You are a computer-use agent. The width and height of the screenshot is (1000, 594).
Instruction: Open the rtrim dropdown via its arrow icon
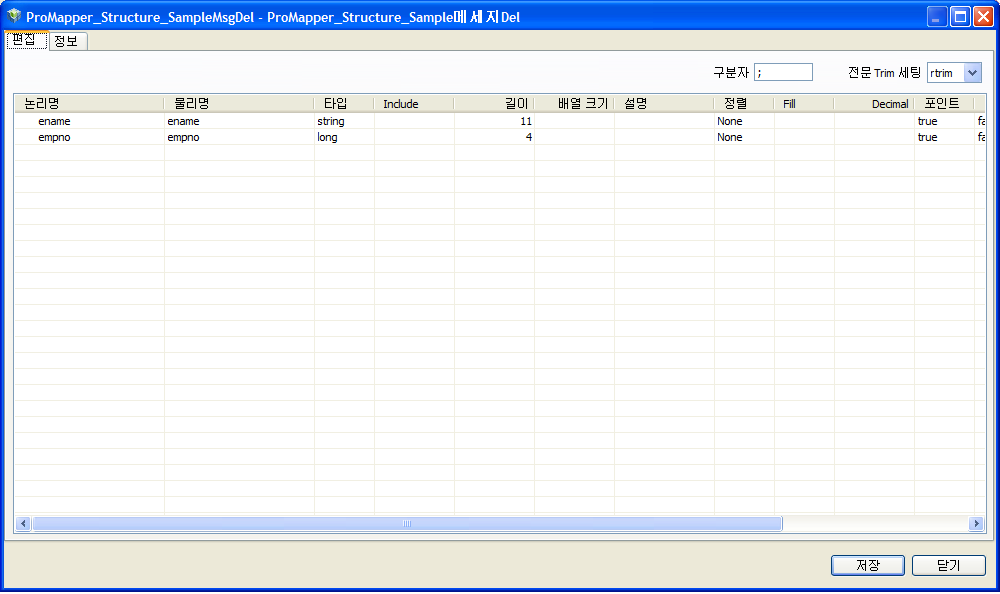pos(972,71)
